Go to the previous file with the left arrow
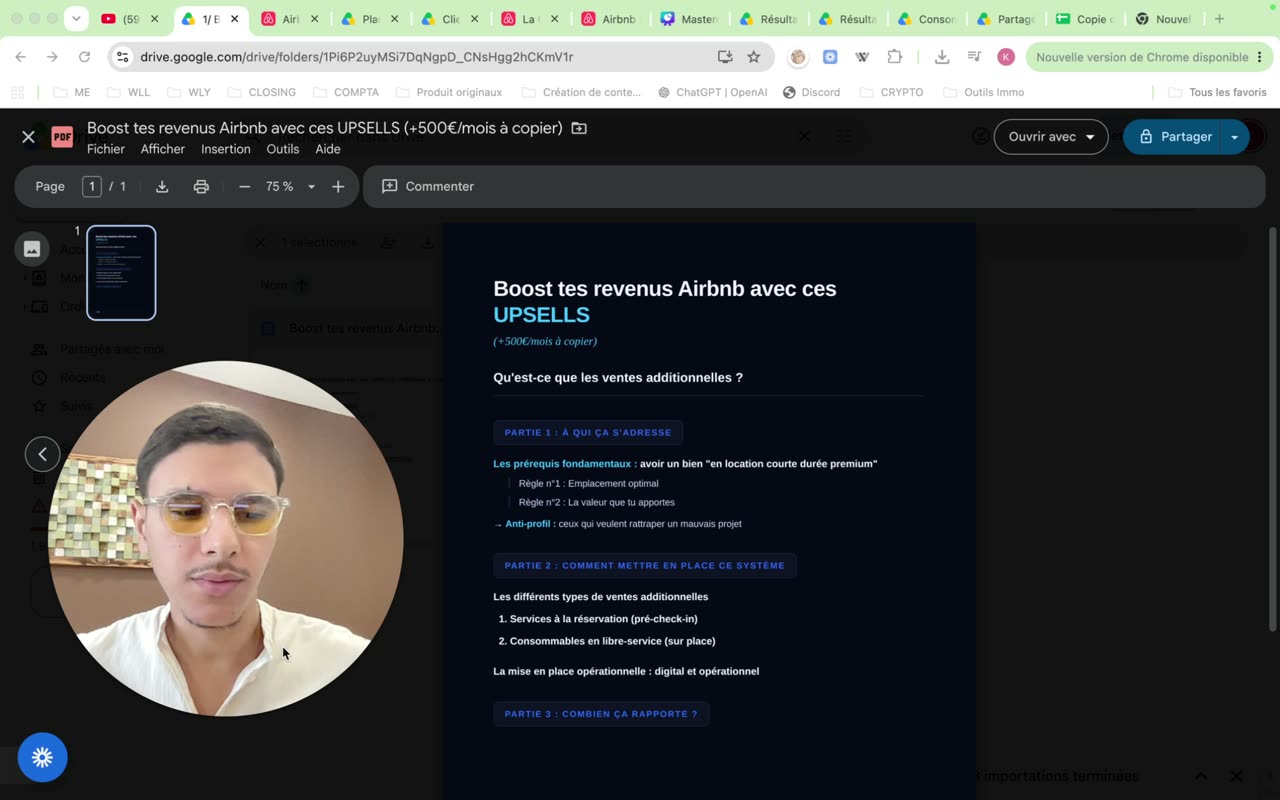Viewport: 1280px width, 800px height. (42, 454)
